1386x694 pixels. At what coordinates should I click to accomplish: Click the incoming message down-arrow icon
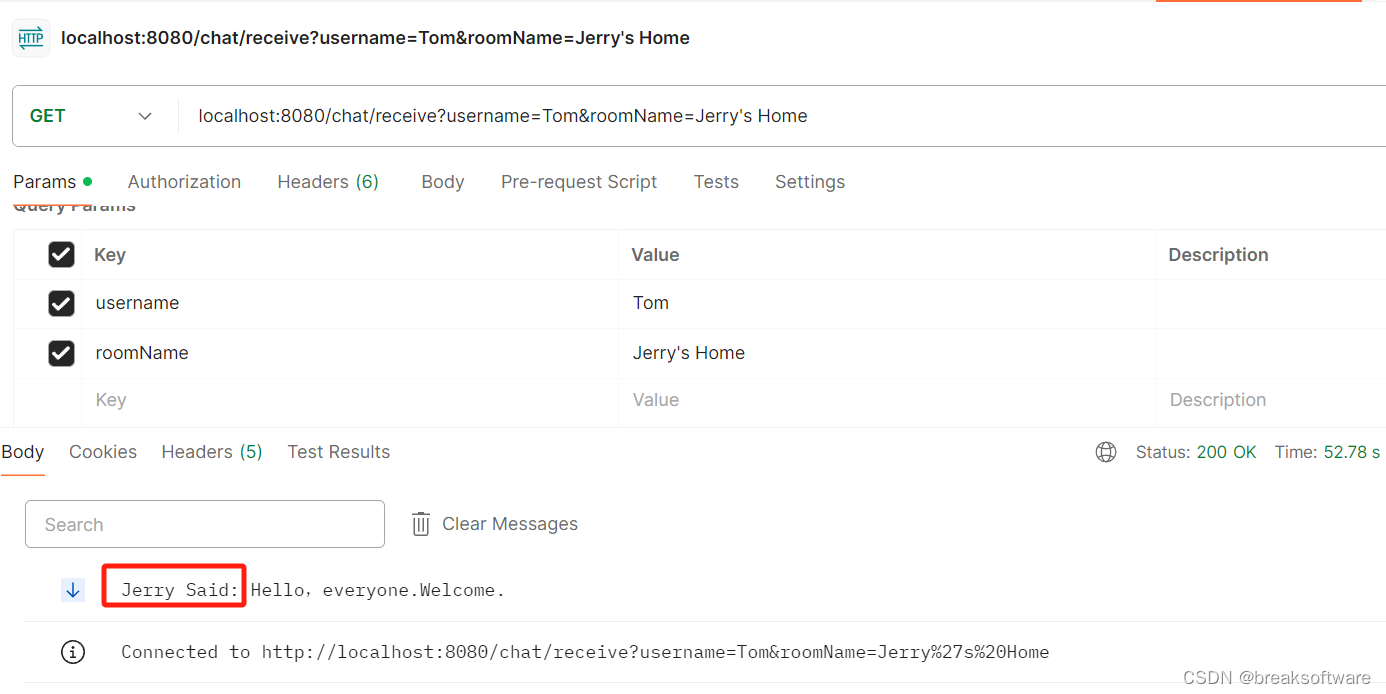click(73, 590)
